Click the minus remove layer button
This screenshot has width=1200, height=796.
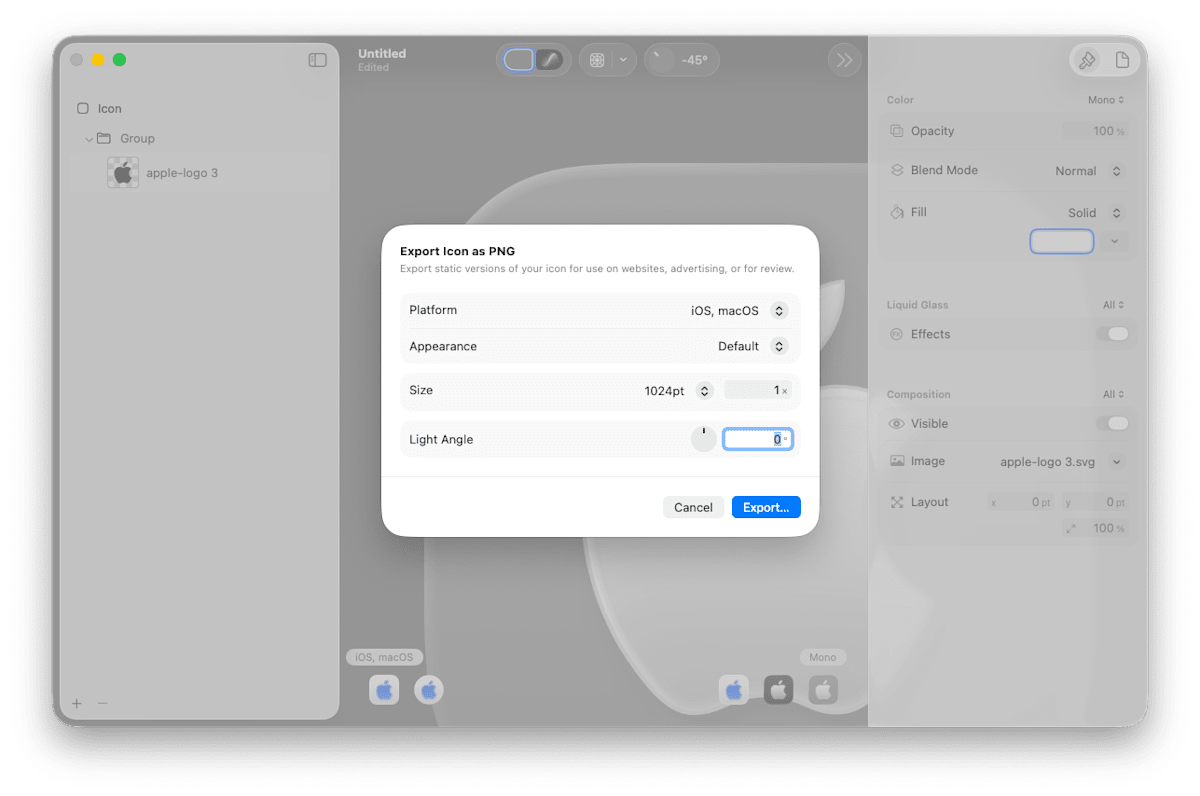tap(102, 703)
